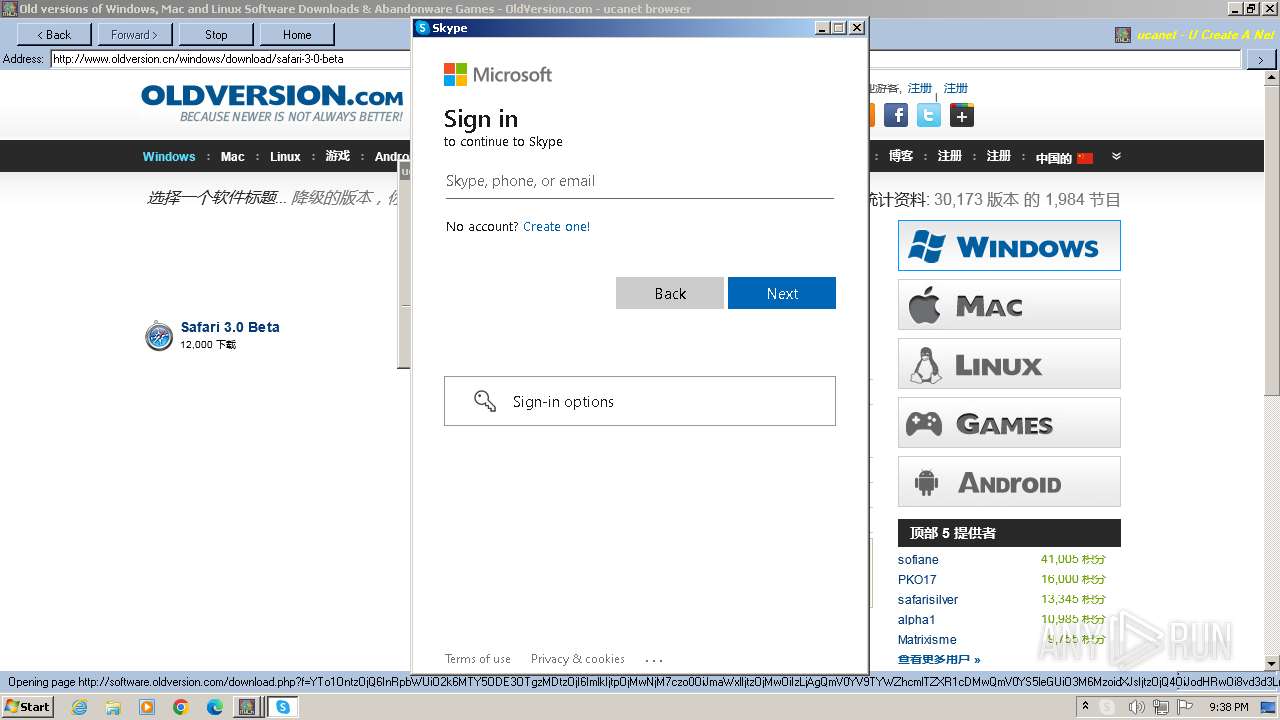The width and height of the screenshot is (1280, 720).
Task: Click the address bar go arrow button
Action: 1260,59
